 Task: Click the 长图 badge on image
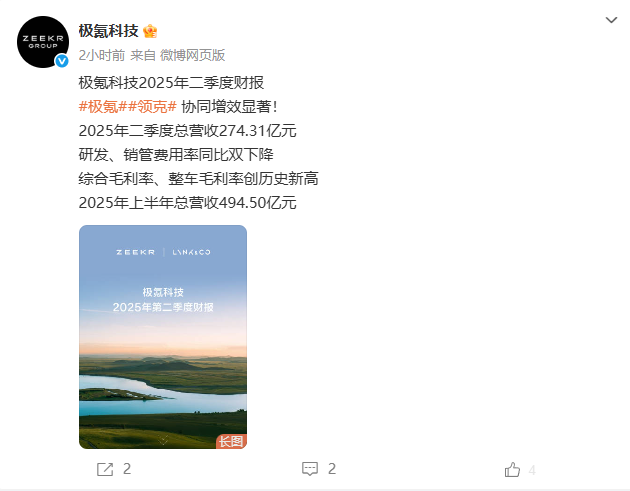pos(231,441)
